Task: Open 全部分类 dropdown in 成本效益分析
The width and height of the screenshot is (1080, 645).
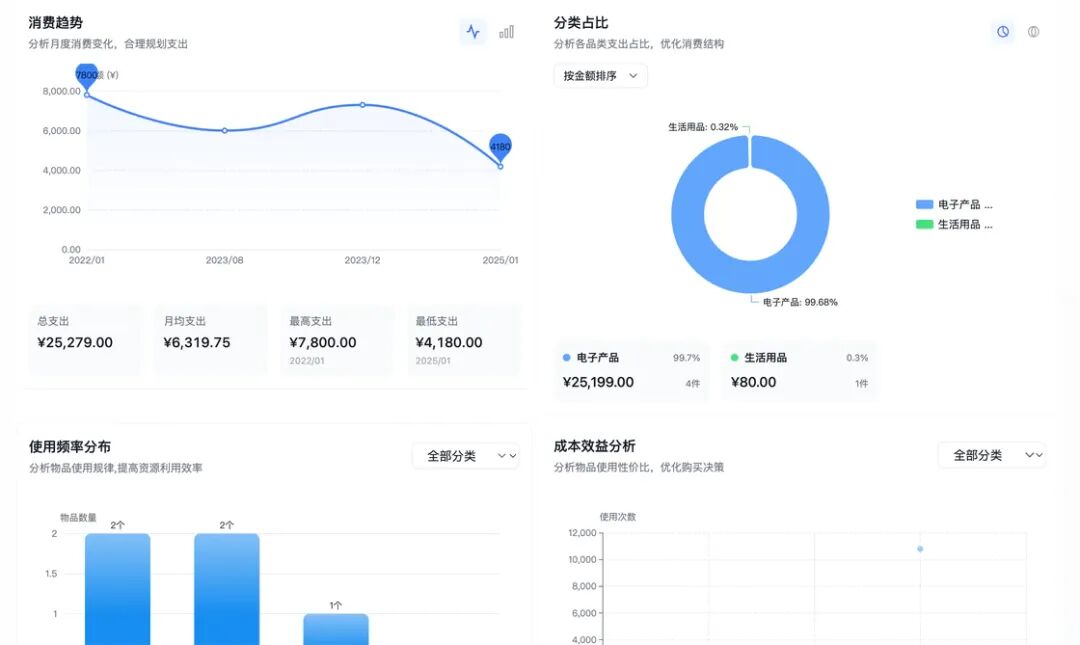Action: pos(992,455)
